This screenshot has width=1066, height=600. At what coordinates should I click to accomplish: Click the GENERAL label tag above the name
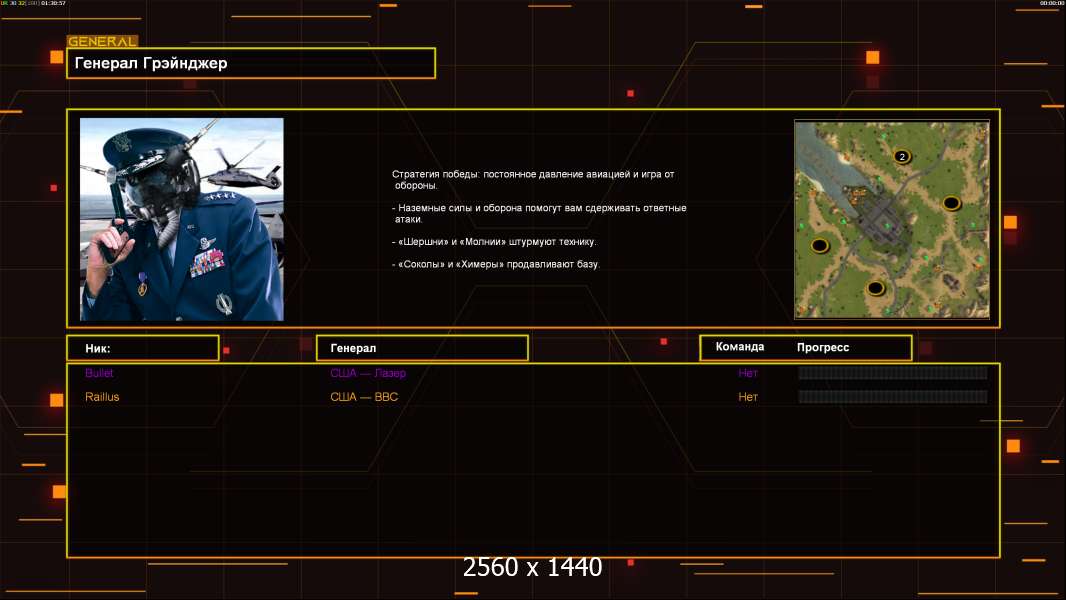102,42
